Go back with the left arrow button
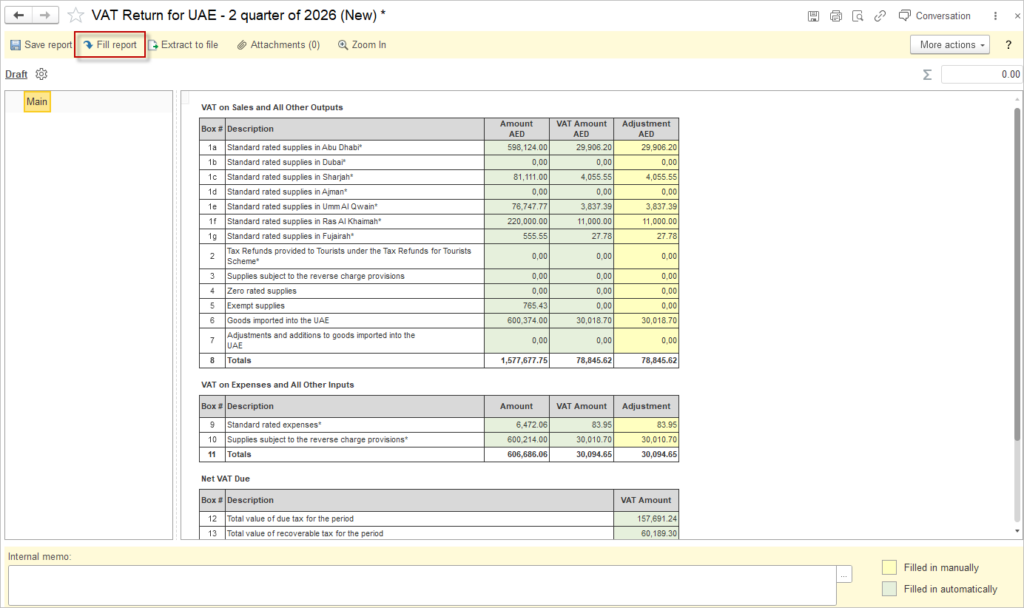Screen dimensions: 1024x608 point(18,15)
